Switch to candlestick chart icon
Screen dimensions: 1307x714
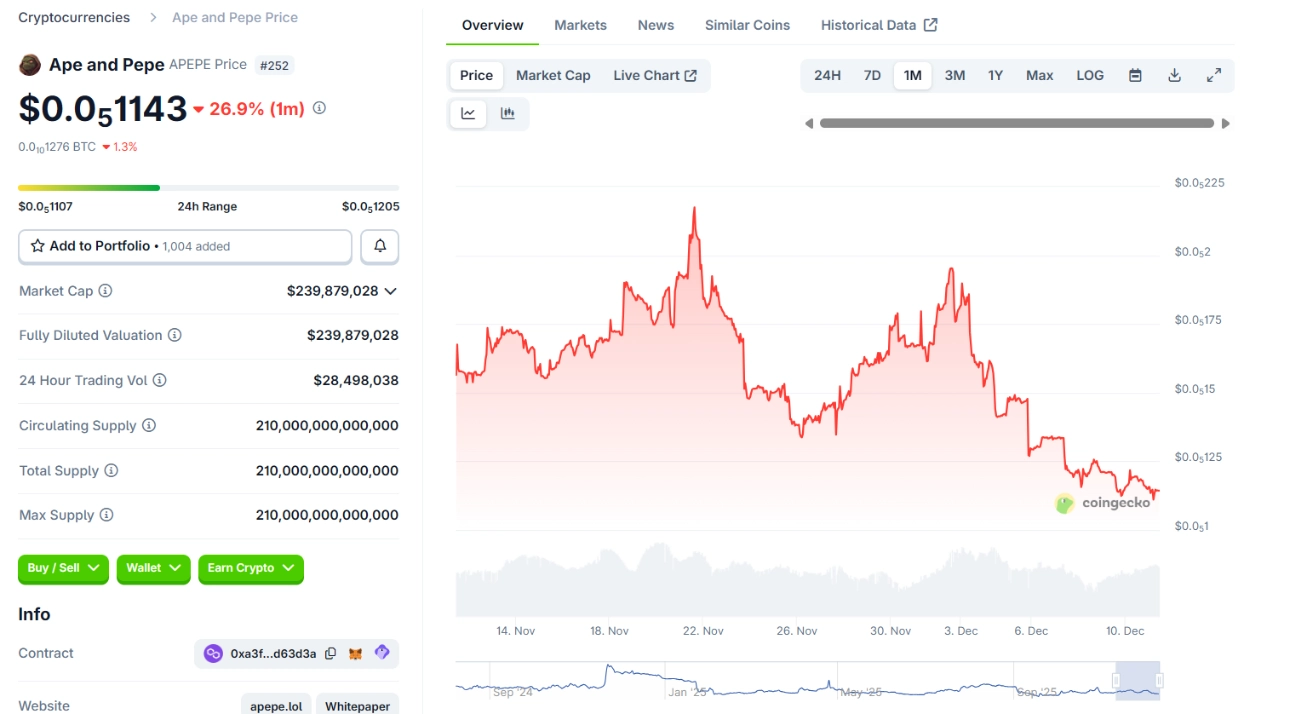[x=508, y=114]
